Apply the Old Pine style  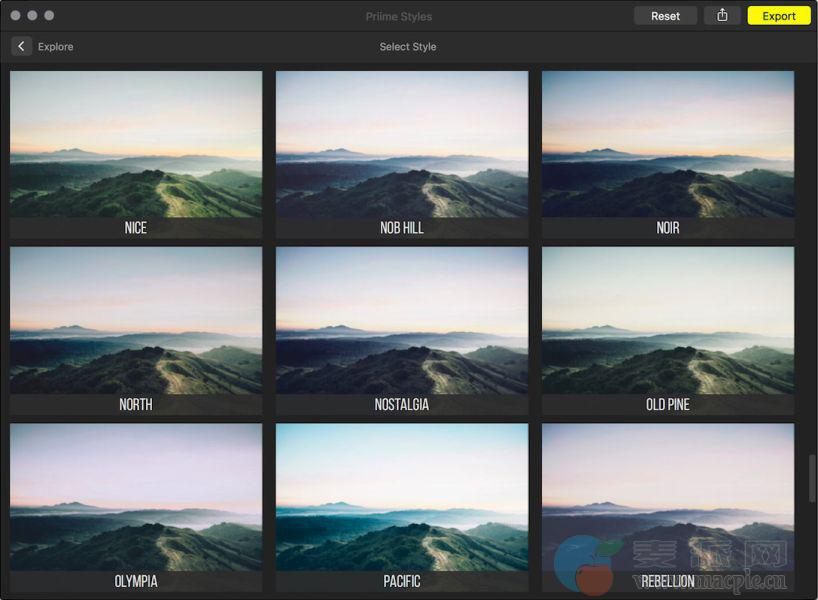point(668,321)
